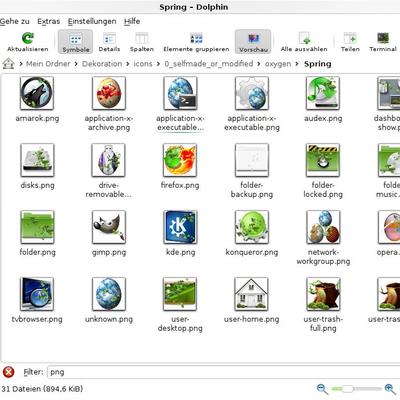Expand arrow before Spring breadcrumb
The width and height of the screenshot is (400, 400).
[297, 64]
